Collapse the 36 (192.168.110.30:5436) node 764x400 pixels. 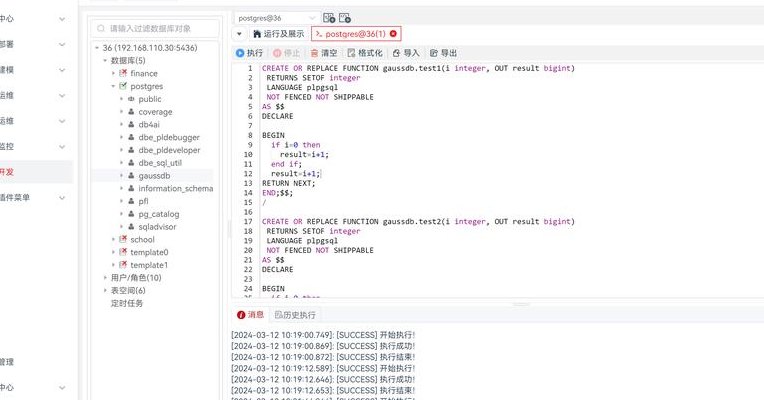point(97,48)
